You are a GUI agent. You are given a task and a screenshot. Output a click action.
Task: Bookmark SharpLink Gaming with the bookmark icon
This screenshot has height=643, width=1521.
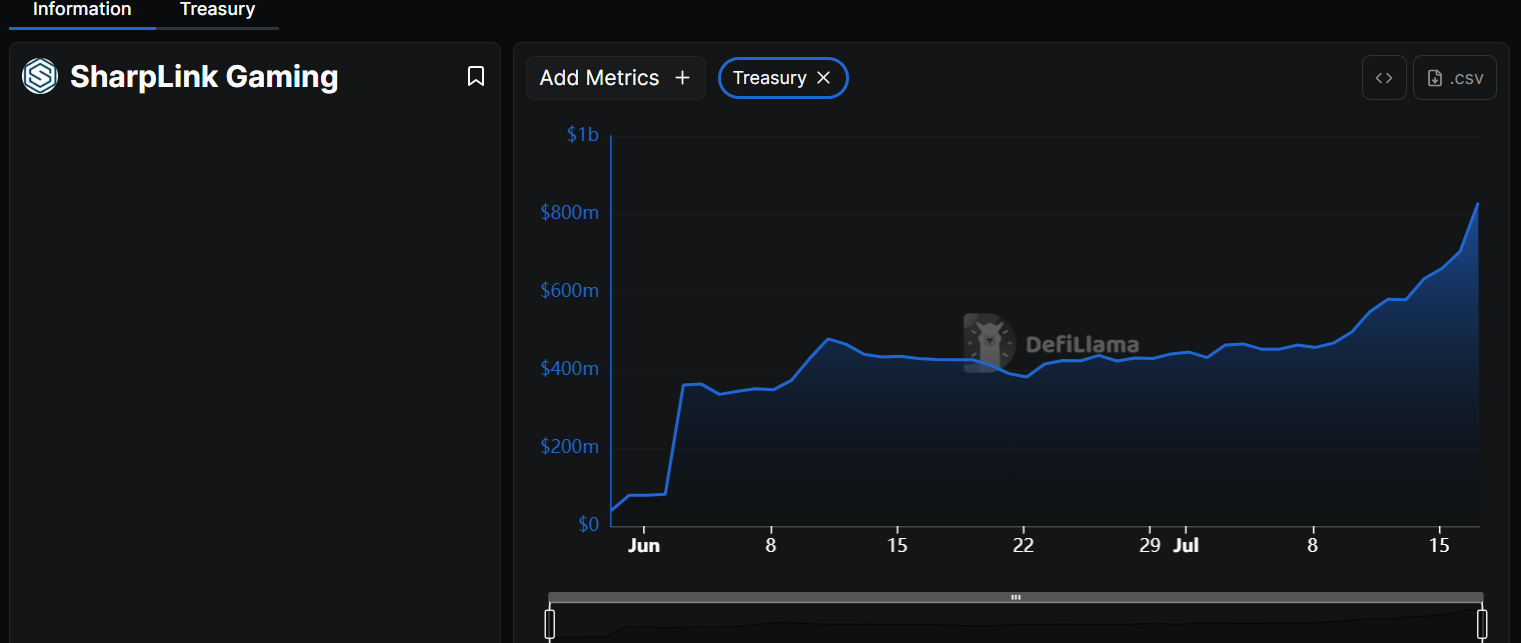[x=476, y=76]
